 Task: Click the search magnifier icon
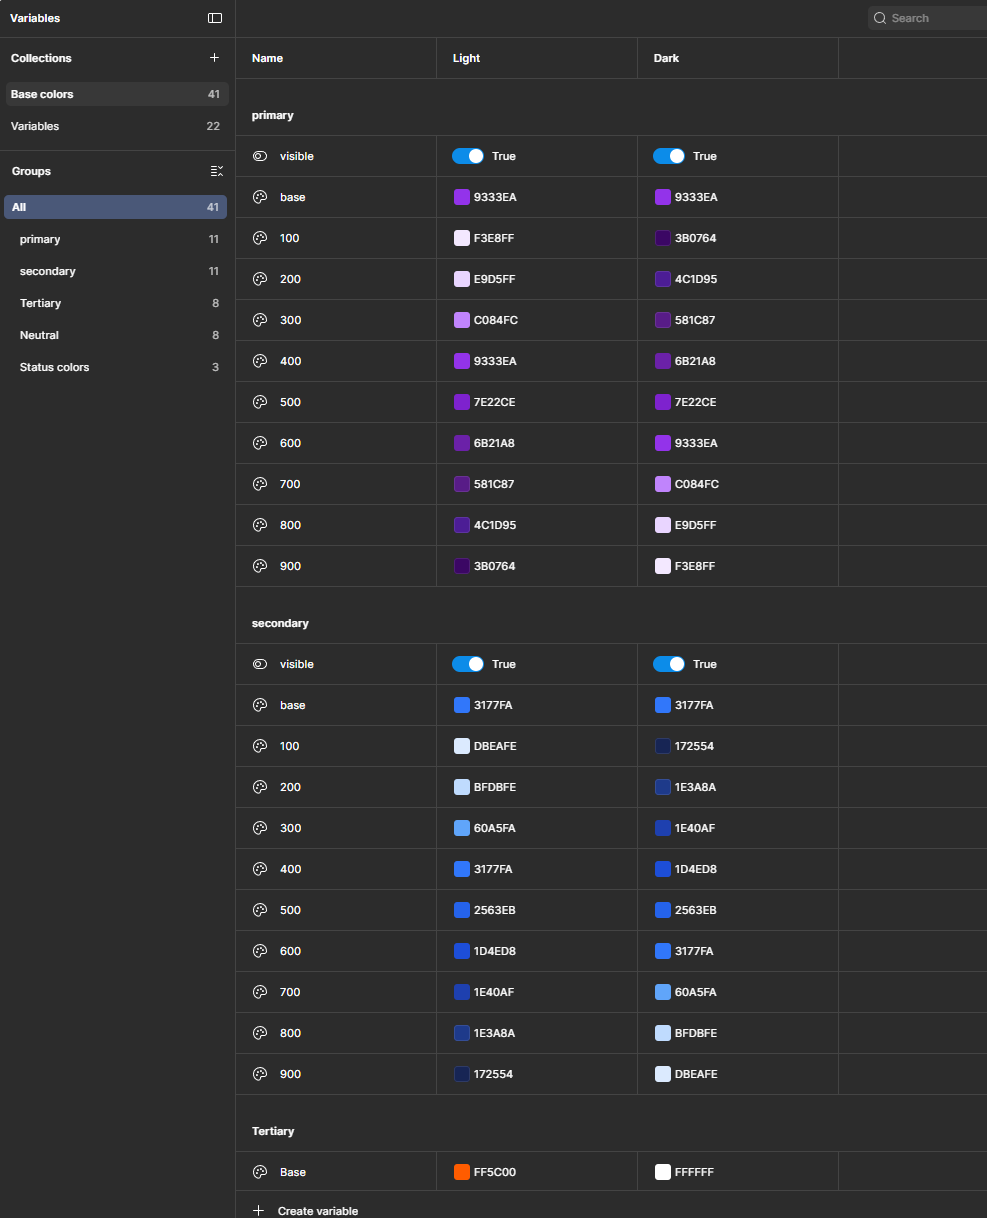[879, 18]
